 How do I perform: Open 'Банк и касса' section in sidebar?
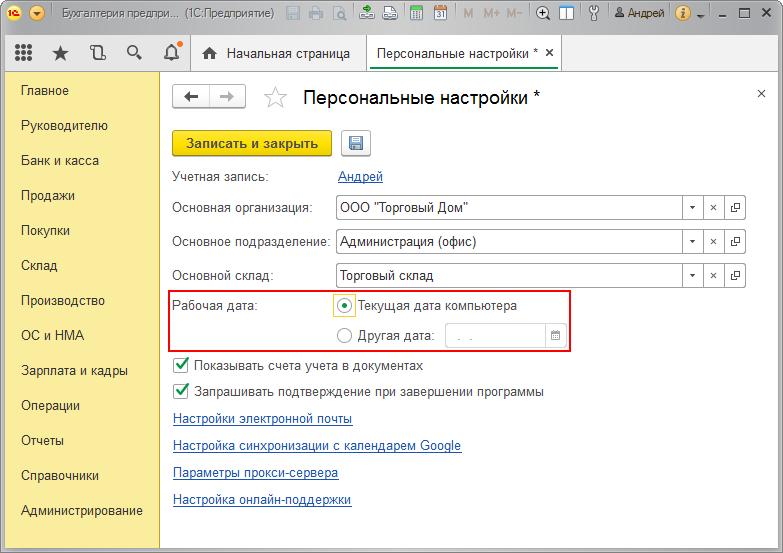coord(60,160)
